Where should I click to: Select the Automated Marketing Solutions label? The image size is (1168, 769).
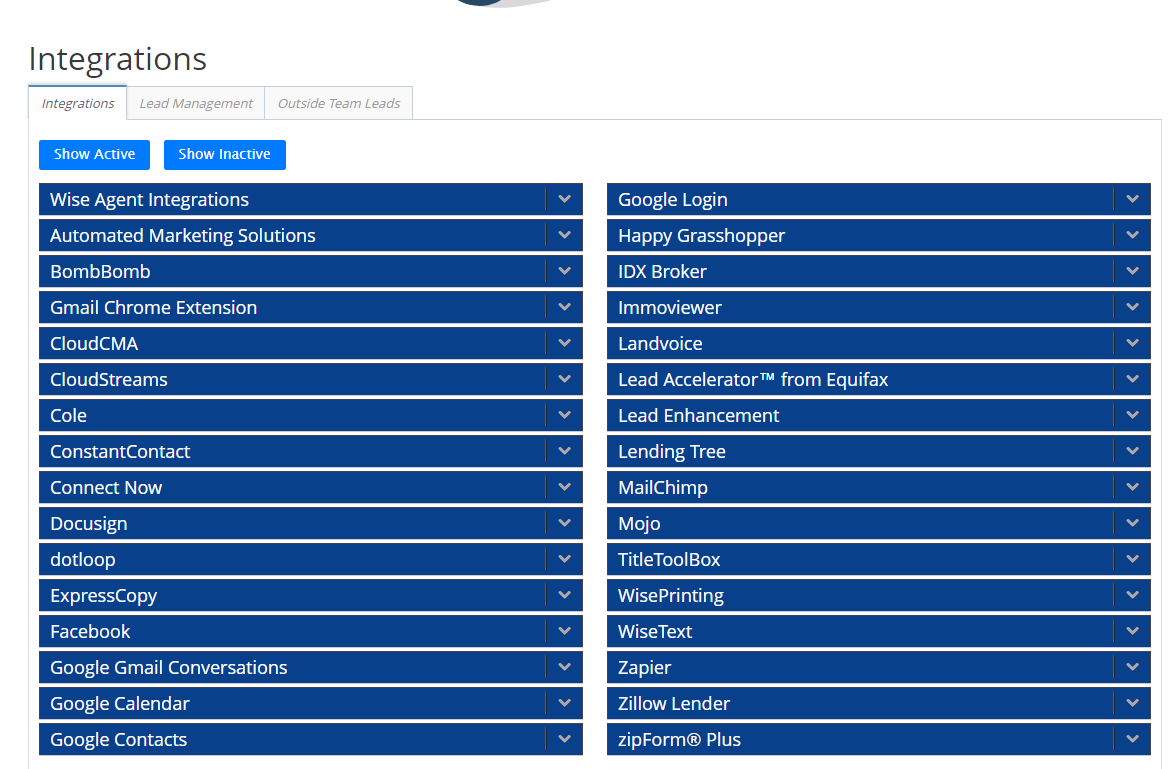(x=182, y=235)
